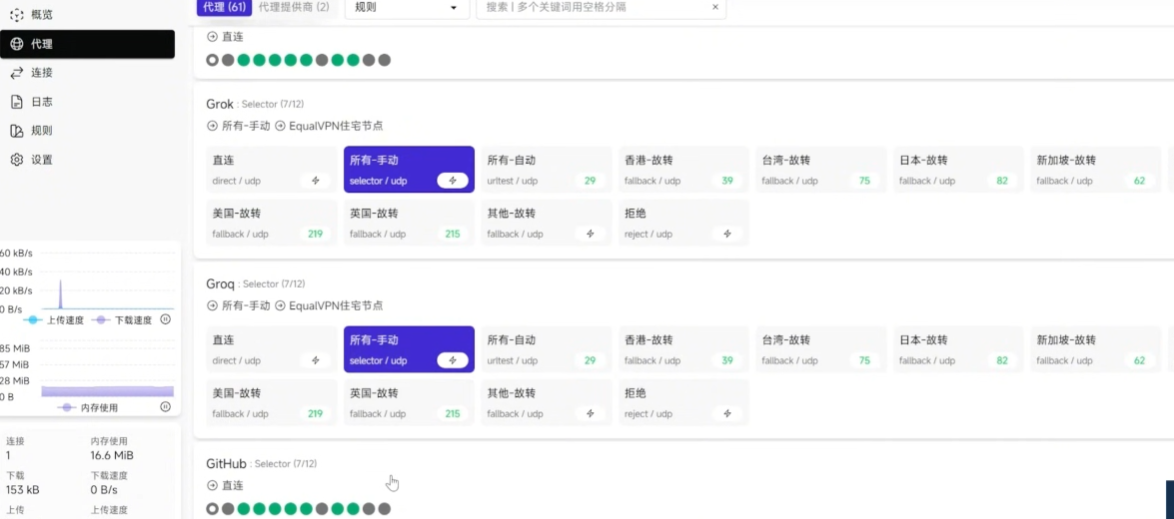
Task: Test latency of Grok 直连 via lightning icon
Action: click(315, 180)
